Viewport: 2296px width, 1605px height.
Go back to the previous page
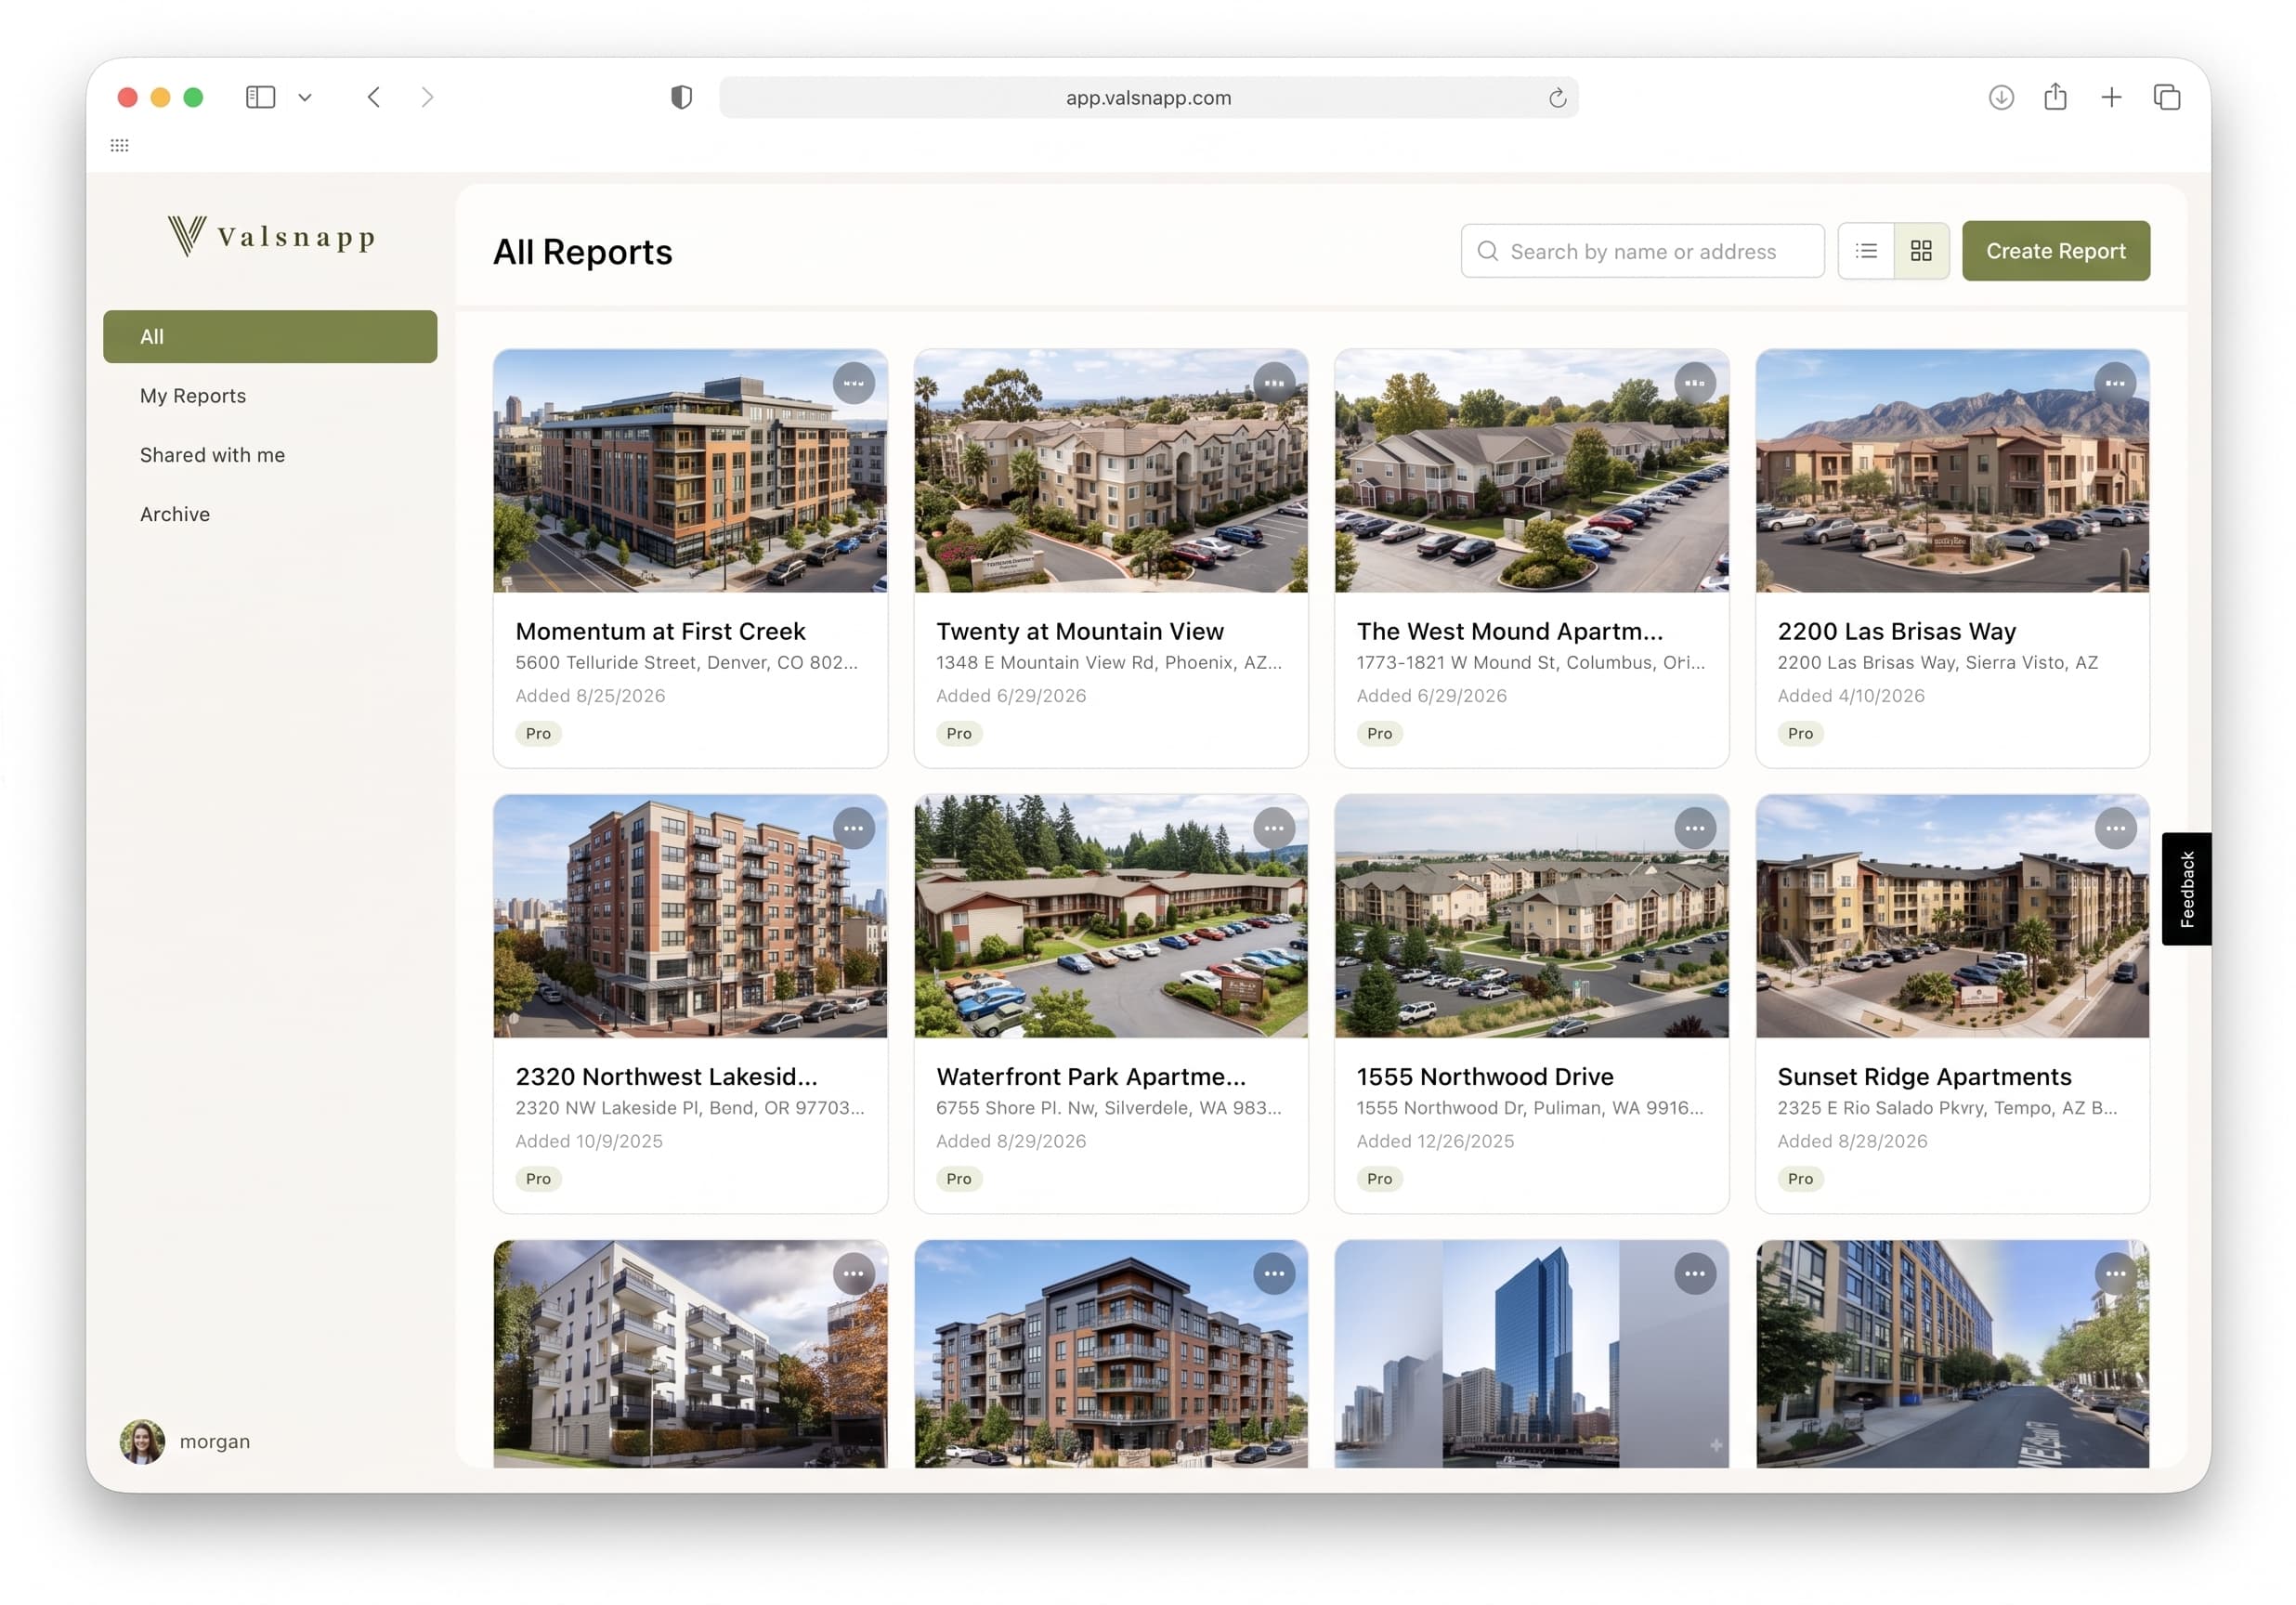tap(374, 97)
